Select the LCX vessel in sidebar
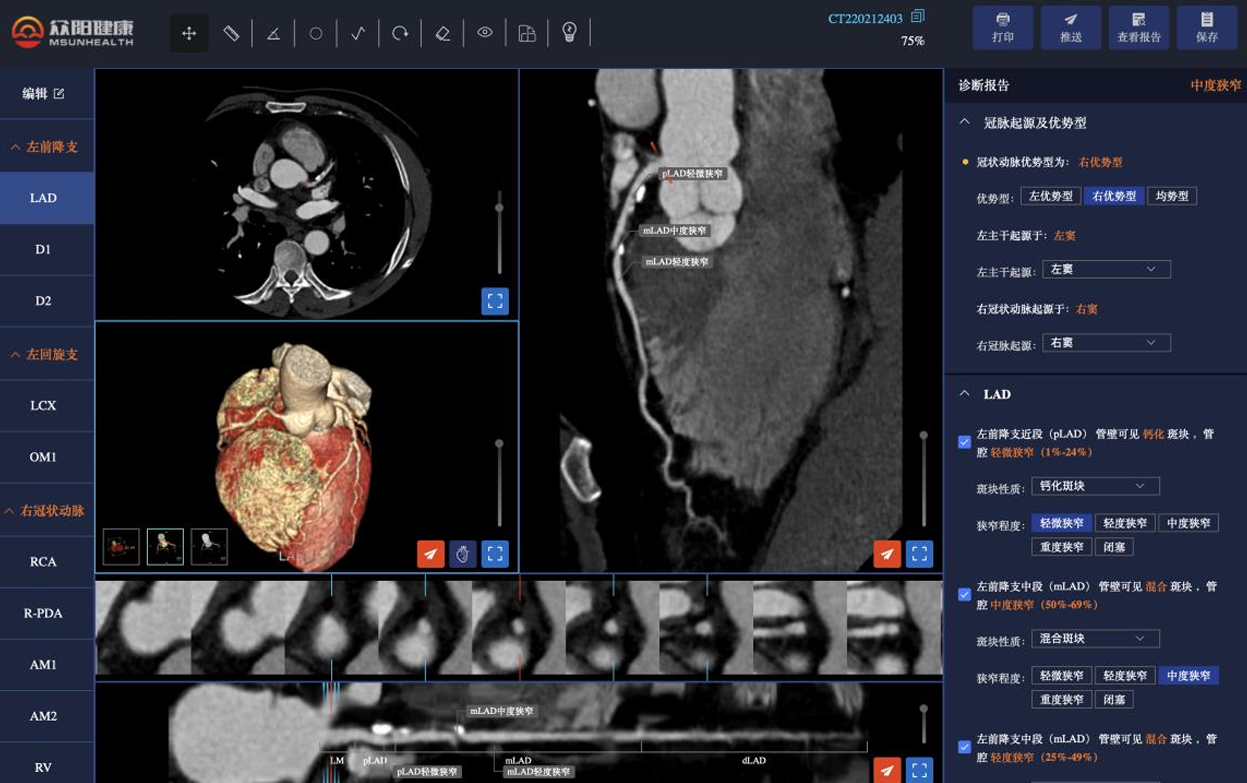The height and width of the screenshot is (783, 1247). [43, 406]
